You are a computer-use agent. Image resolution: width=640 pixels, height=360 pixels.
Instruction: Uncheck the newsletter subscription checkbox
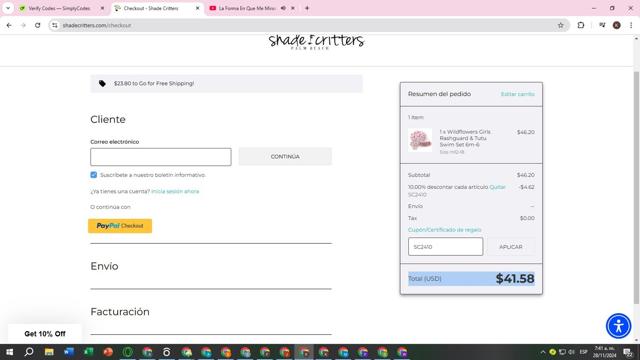(x=93, y=175)
